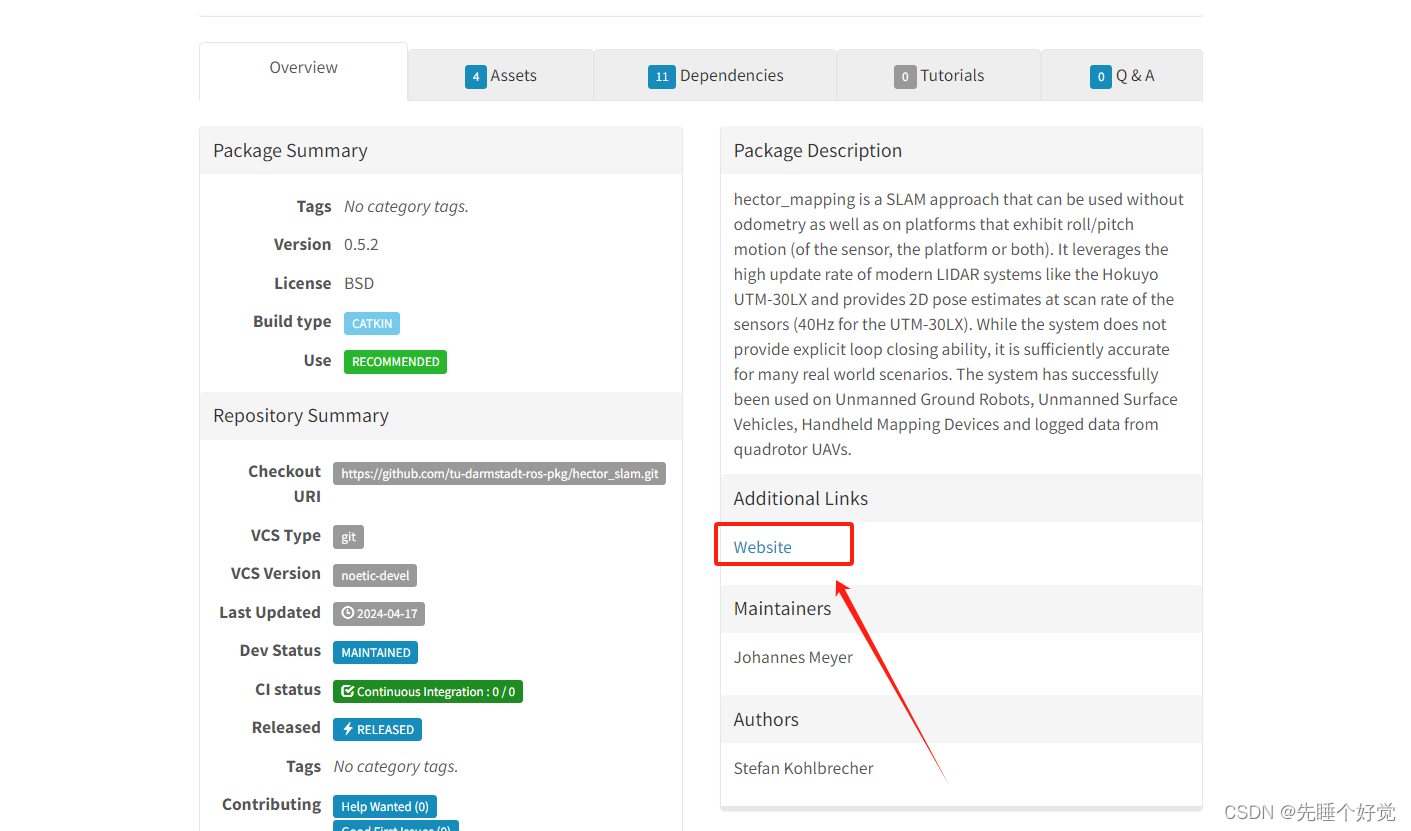Click the noetic-devel version badge
Screen dimensions: 1411x831
pyautogui.click(x=375, y=575)
